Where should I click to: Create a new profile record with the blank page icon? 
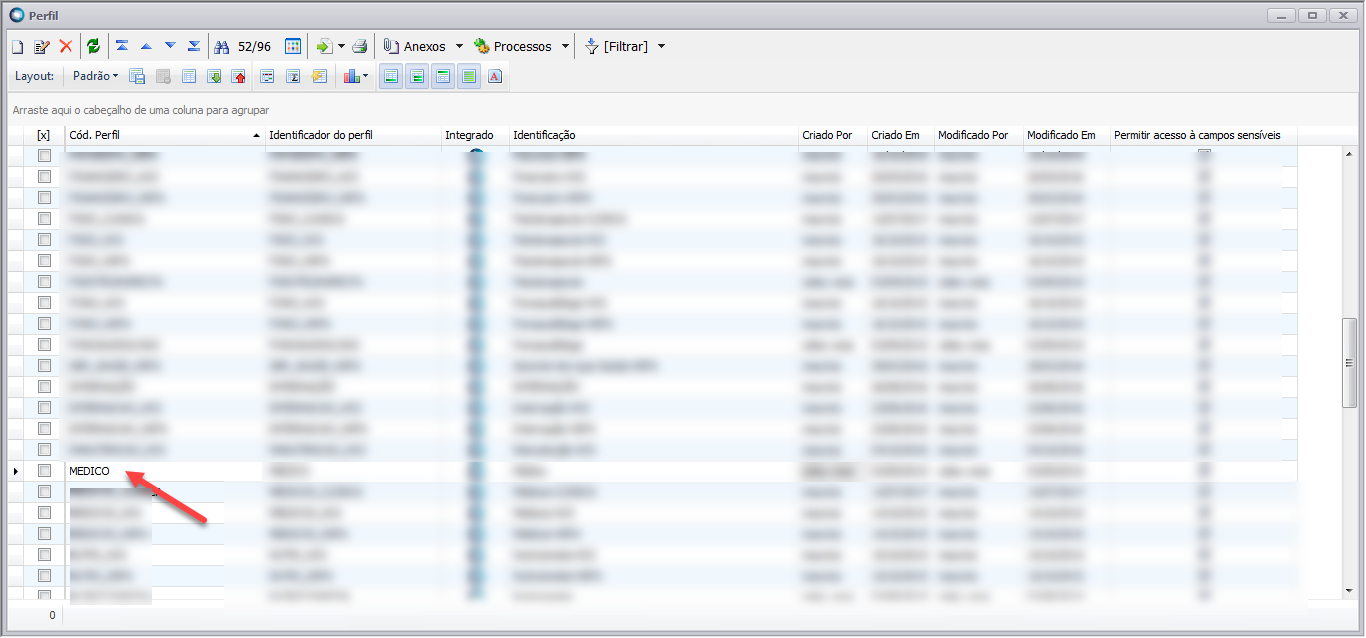[x=17, y=46]
